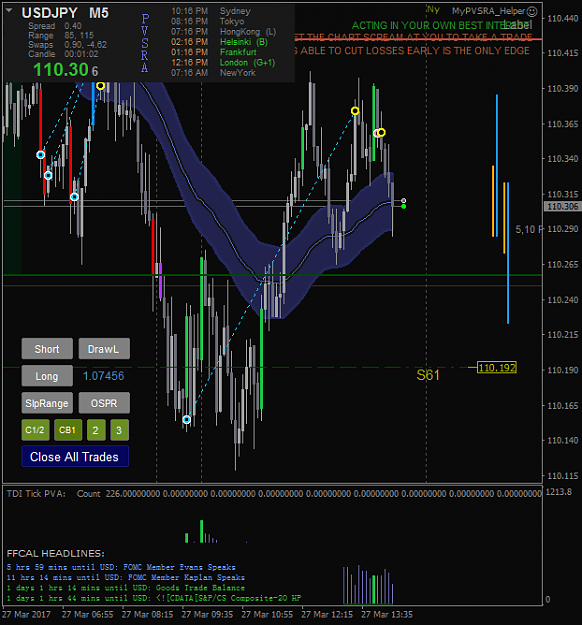This screenshot has height=625, width=582.
Task: Click the Close All Trades button
Action: 75,456
